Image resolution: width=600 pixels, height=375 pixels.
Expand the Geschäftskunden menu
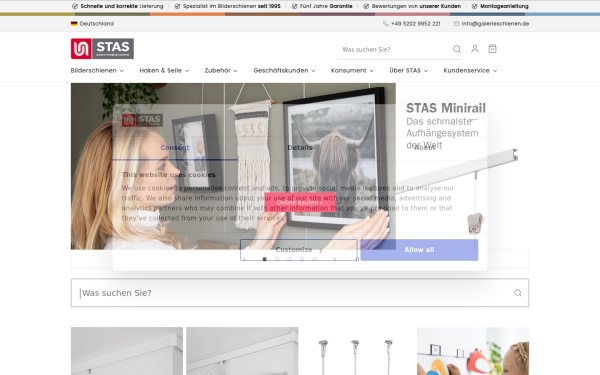click(284, 70)
